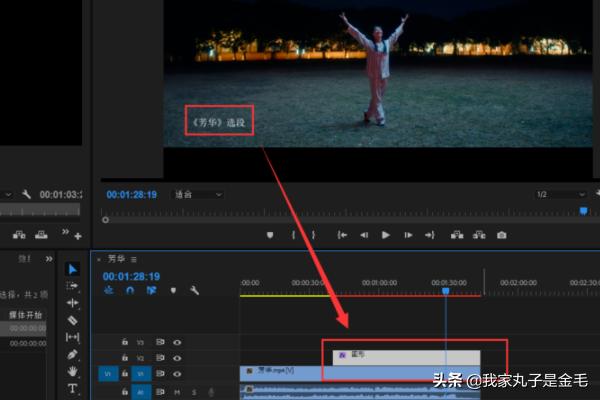
Task: Select the Type tool
Action: pyautogui.click(x=72, y=388)
